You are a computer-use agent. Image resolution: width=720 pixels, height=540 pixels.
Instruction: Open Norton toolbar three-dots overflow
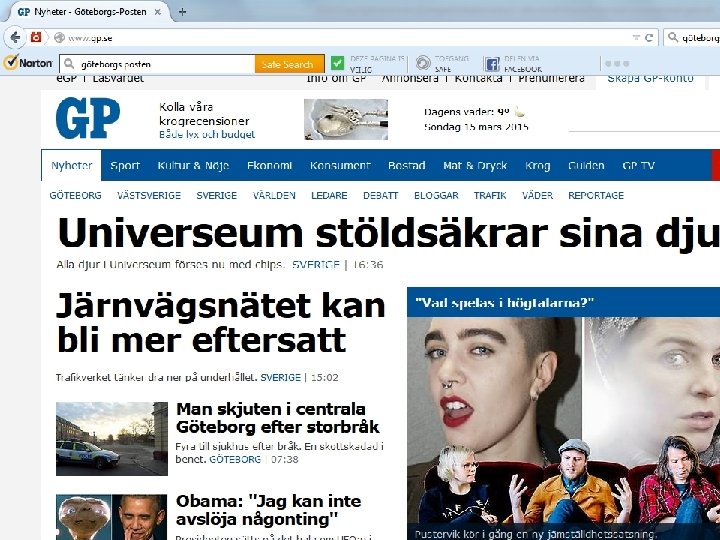(x=617, y=64)
